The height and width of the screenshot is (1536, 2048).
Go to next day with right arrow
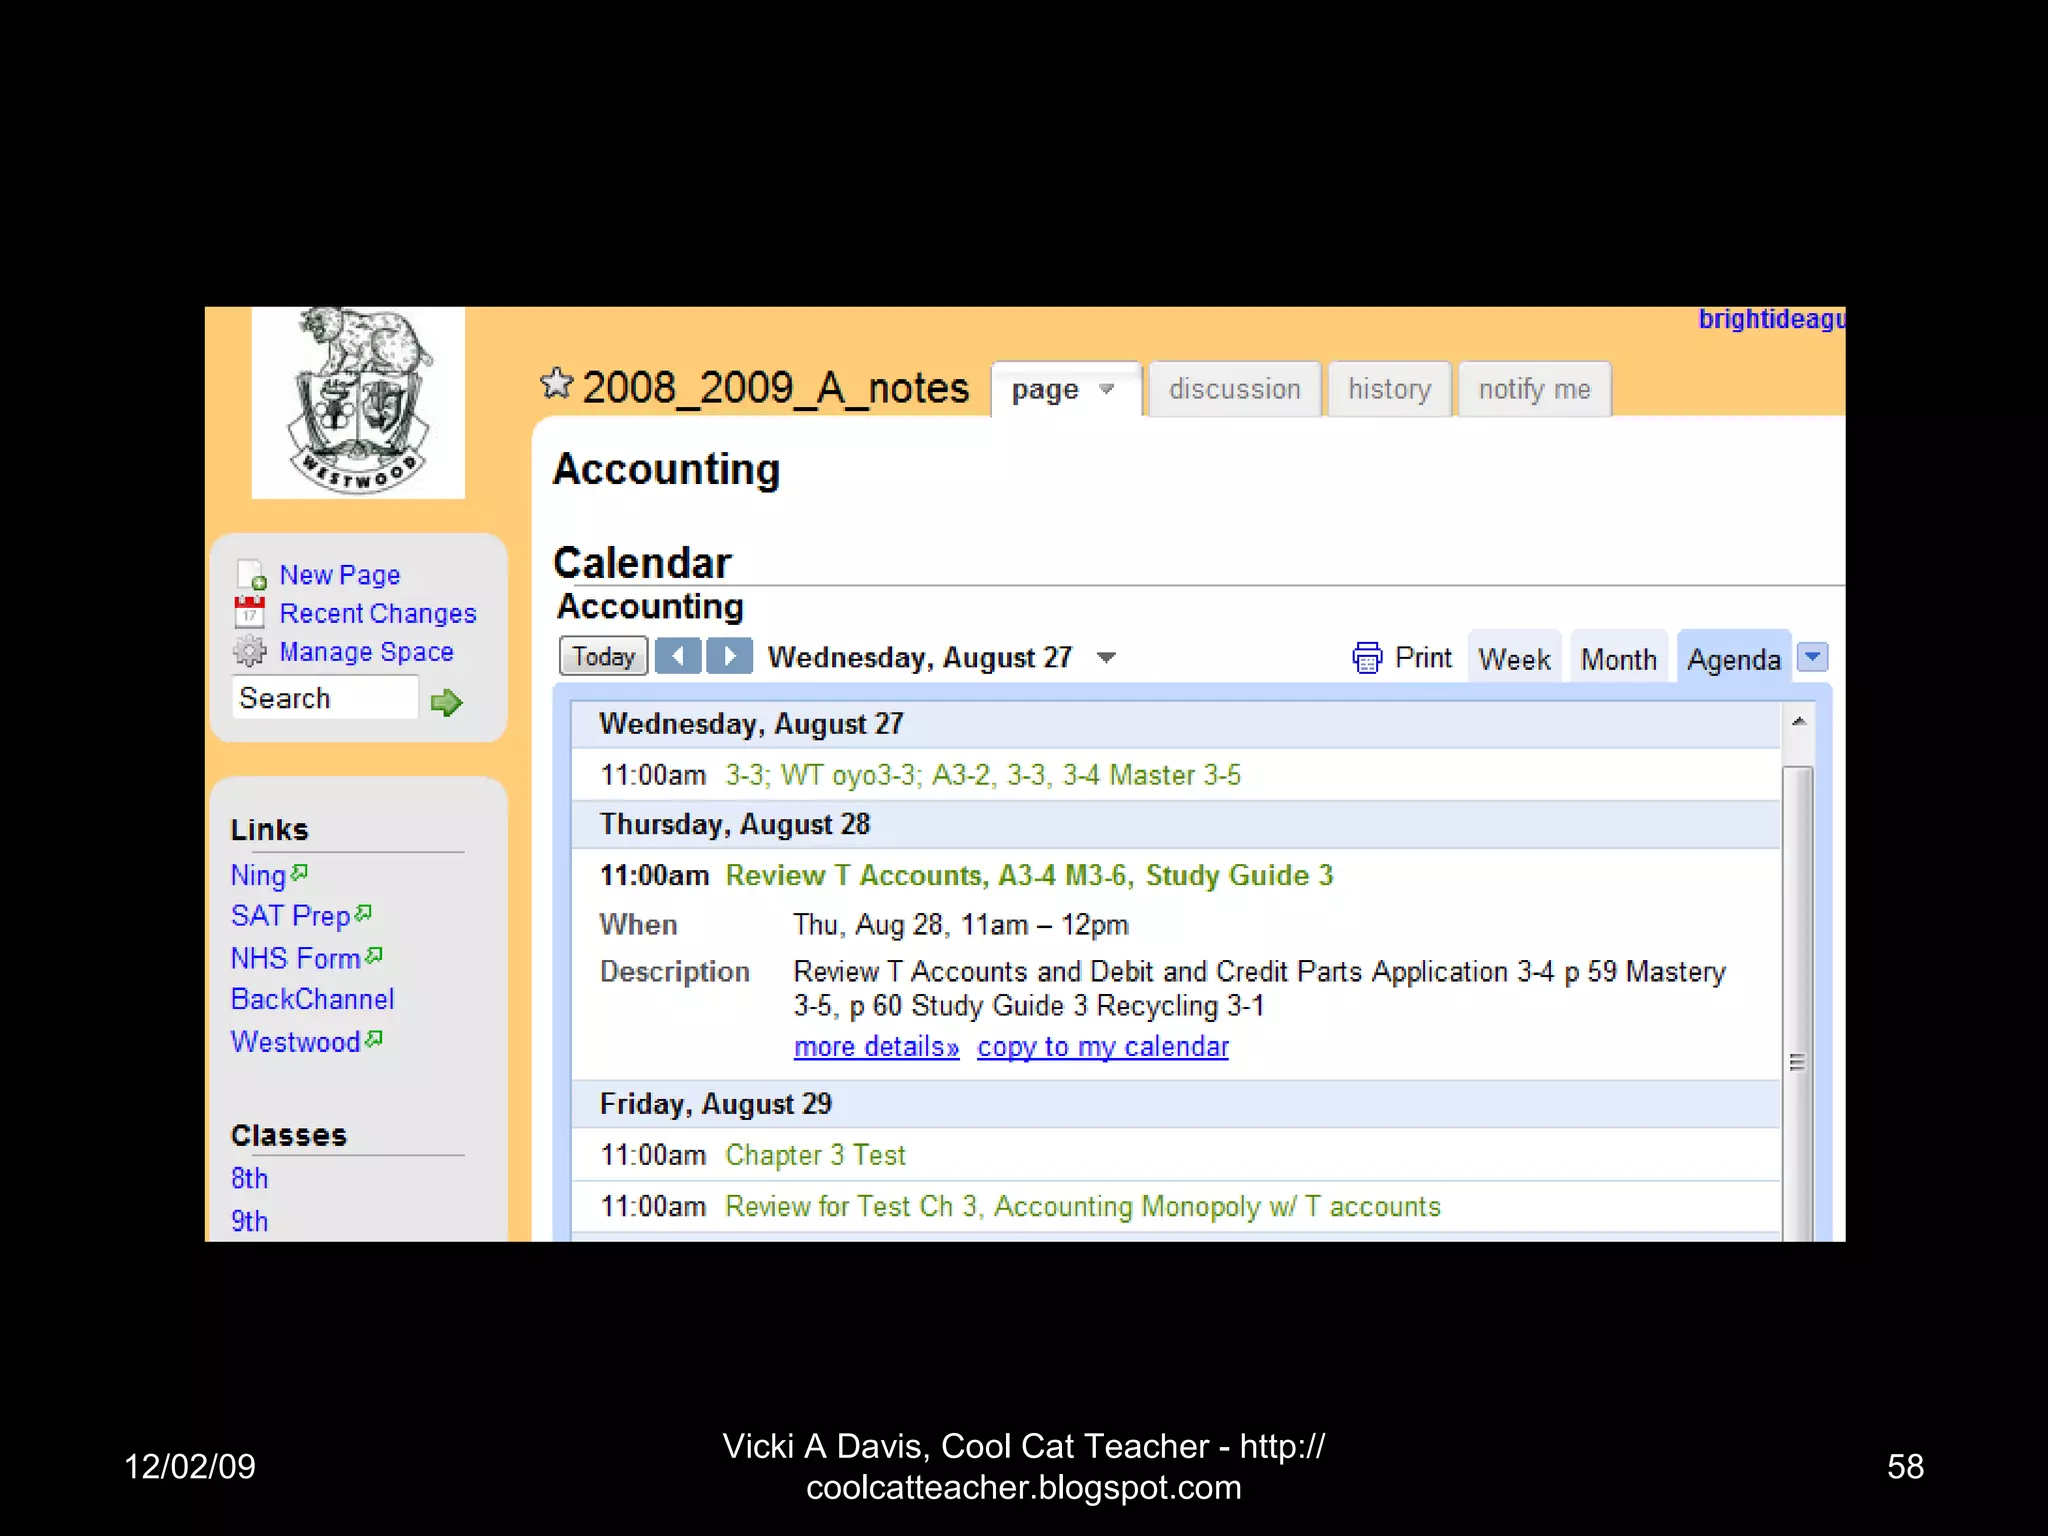tap(730, 657)
